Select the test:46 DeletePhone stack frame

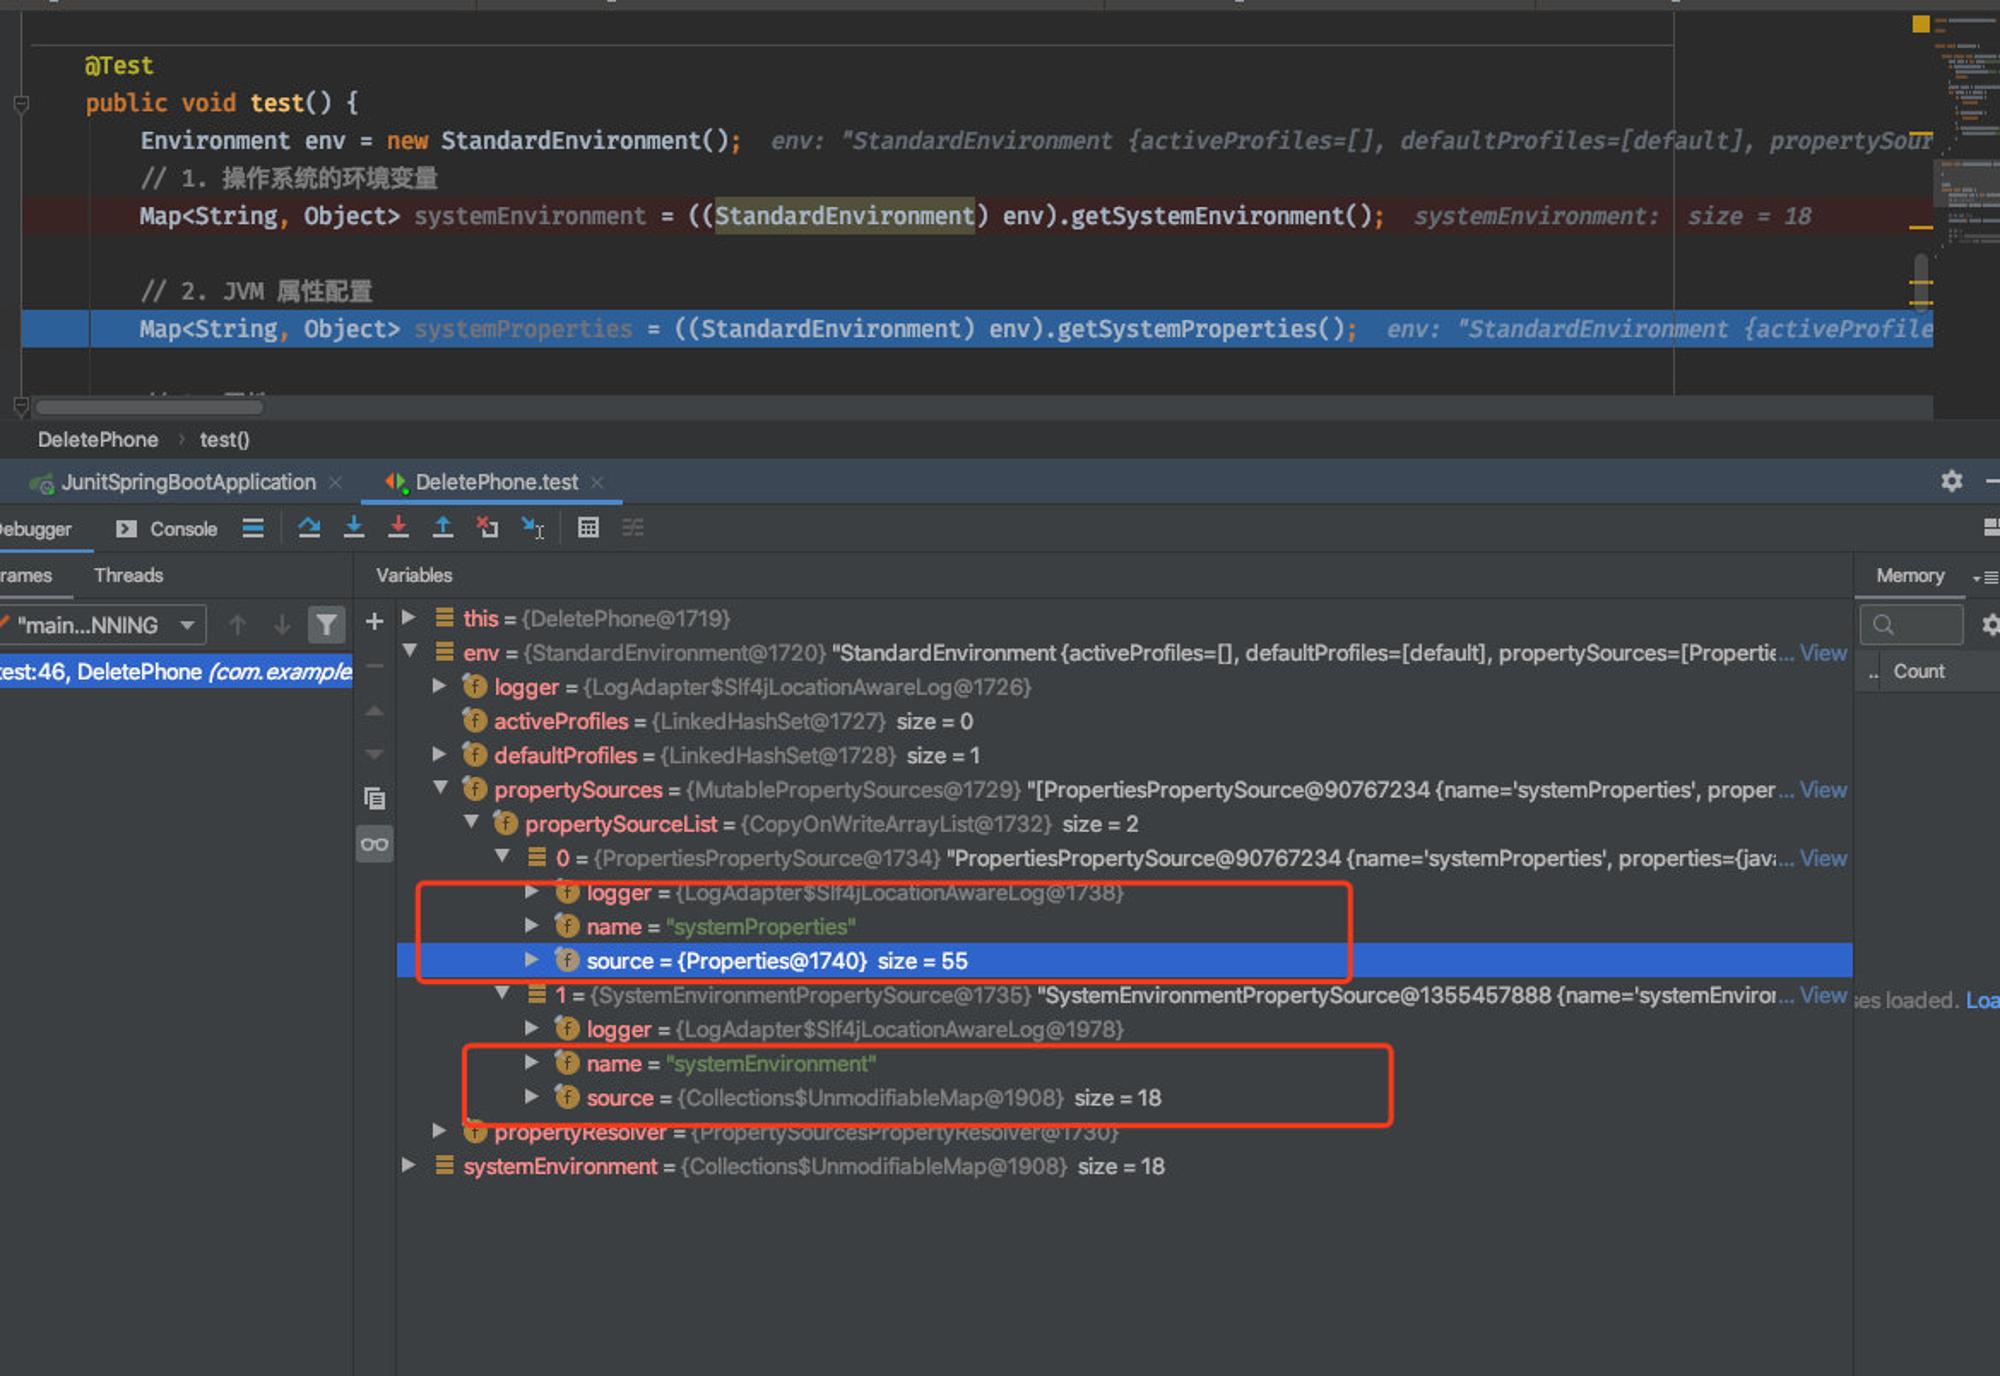pos(176,672)
